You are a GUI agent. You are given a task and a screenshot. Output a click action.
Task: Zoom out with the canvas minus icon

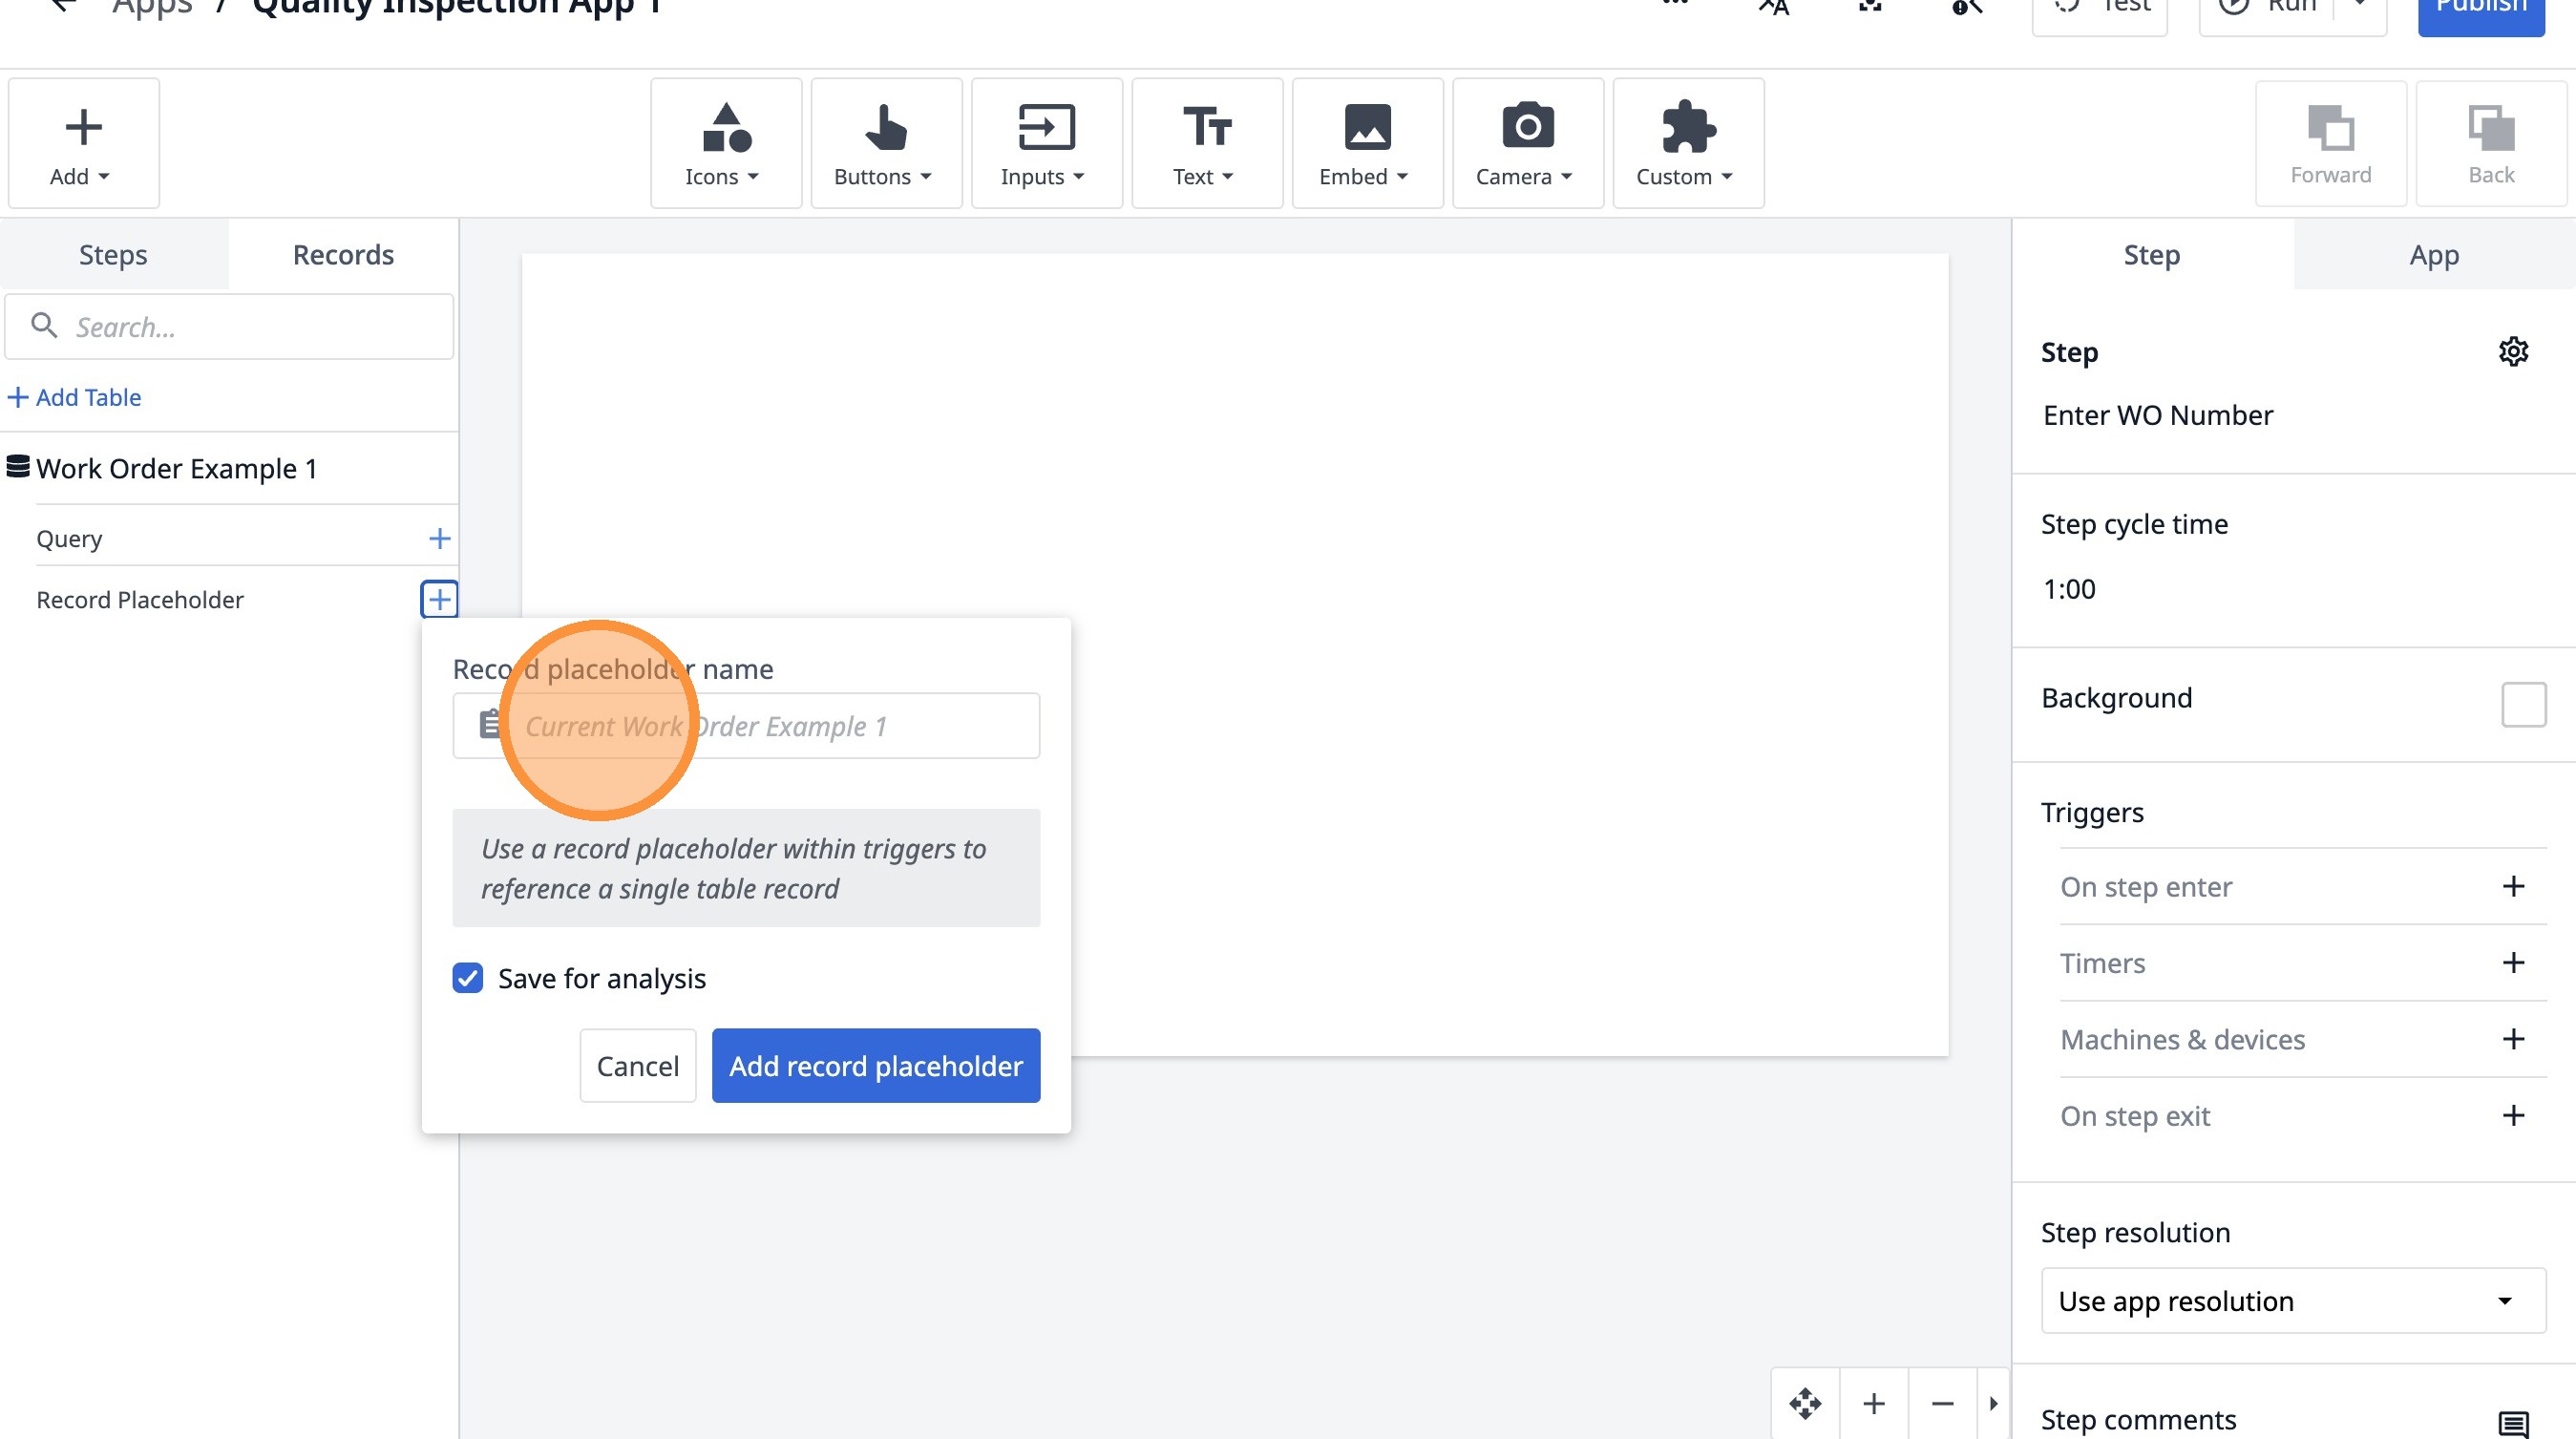click(1942, 1403)
